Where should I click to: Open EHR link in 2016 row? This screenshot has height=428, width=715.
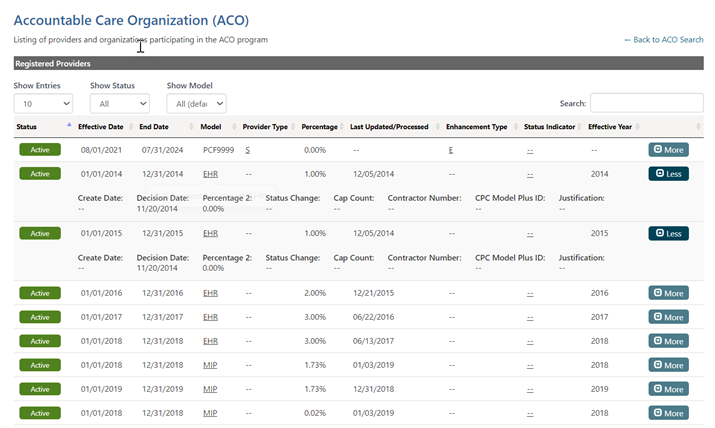coord(210,293)
